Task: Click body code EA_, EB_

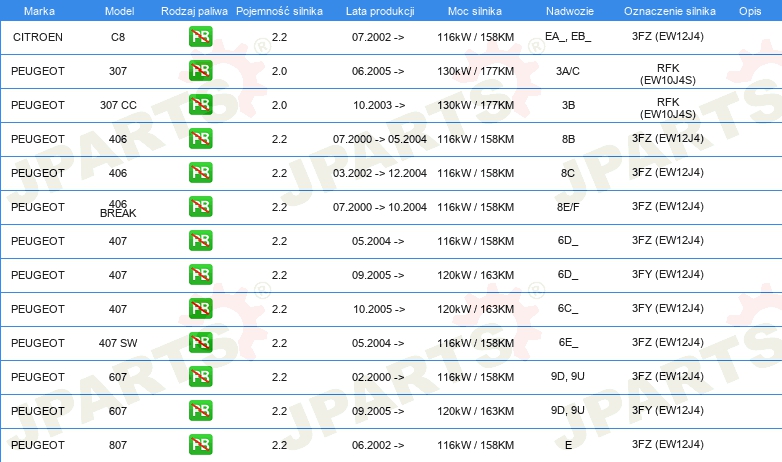Action: 568,36
